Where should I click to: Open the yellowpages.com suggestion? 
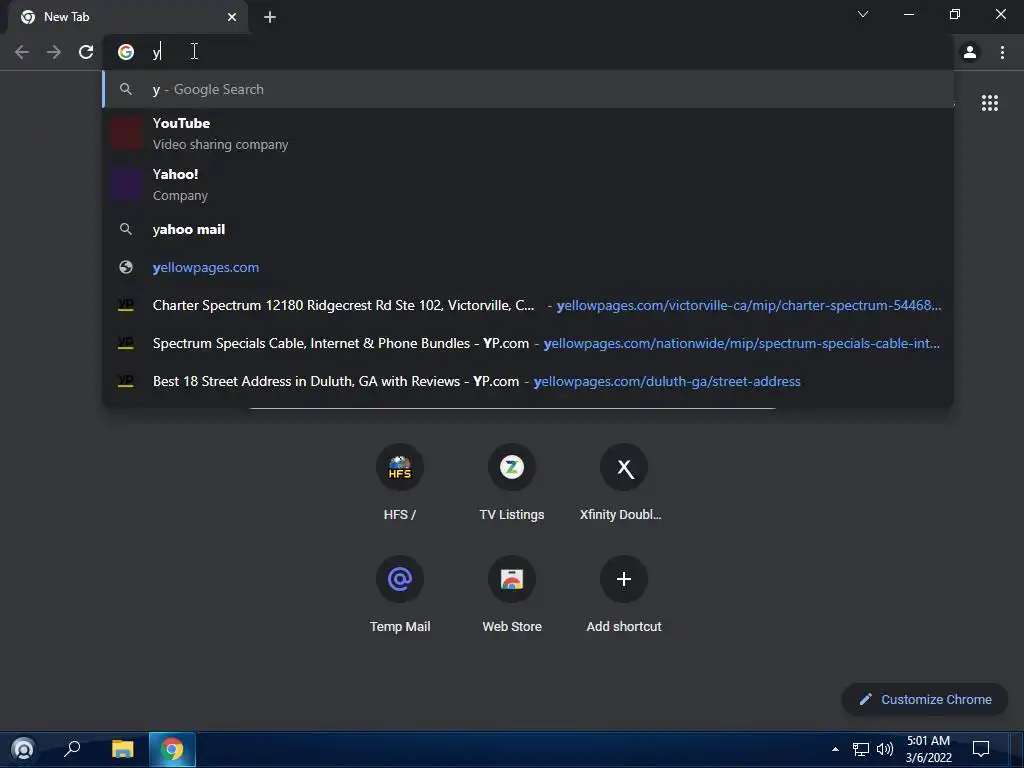coord(528,267)
